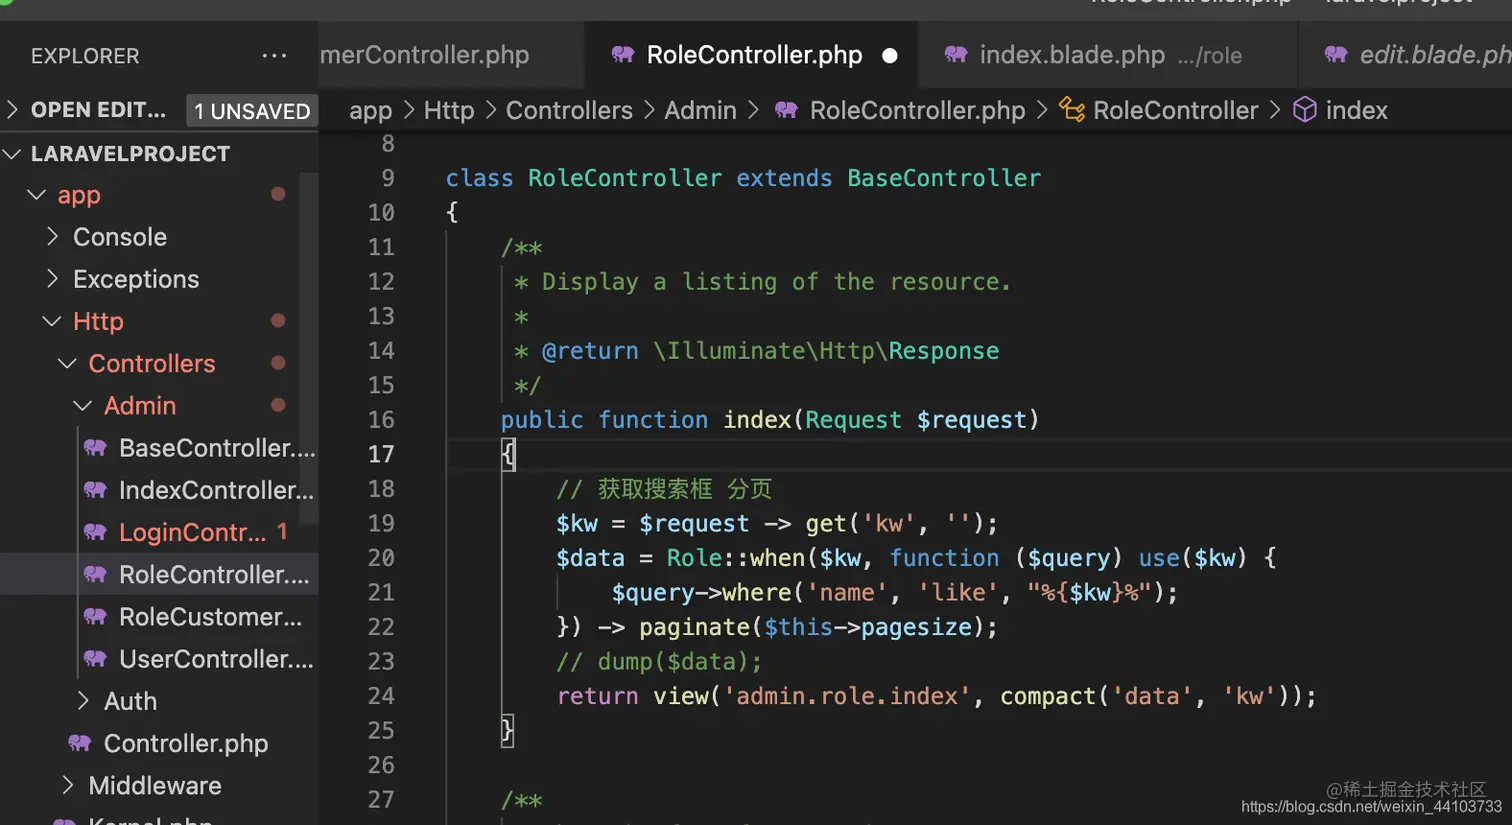This screenshot has width=1512, height=825.
Task: Click the PHP icon on index.blade.php tab
Action: [x=956, y=55]
